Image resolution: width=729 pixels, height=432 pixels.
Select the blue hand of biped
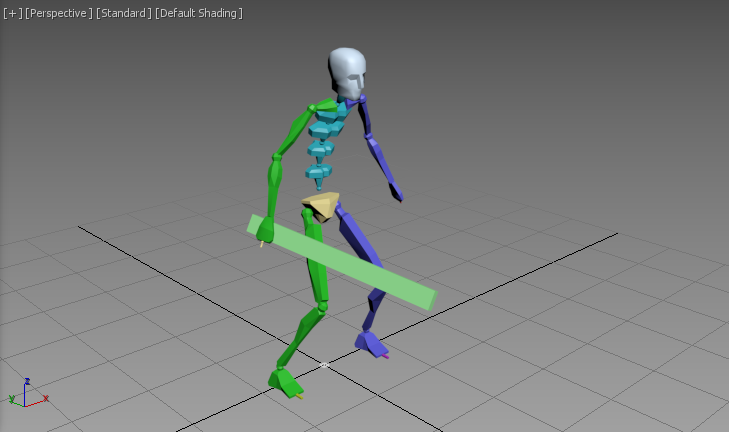click(396, 192)
